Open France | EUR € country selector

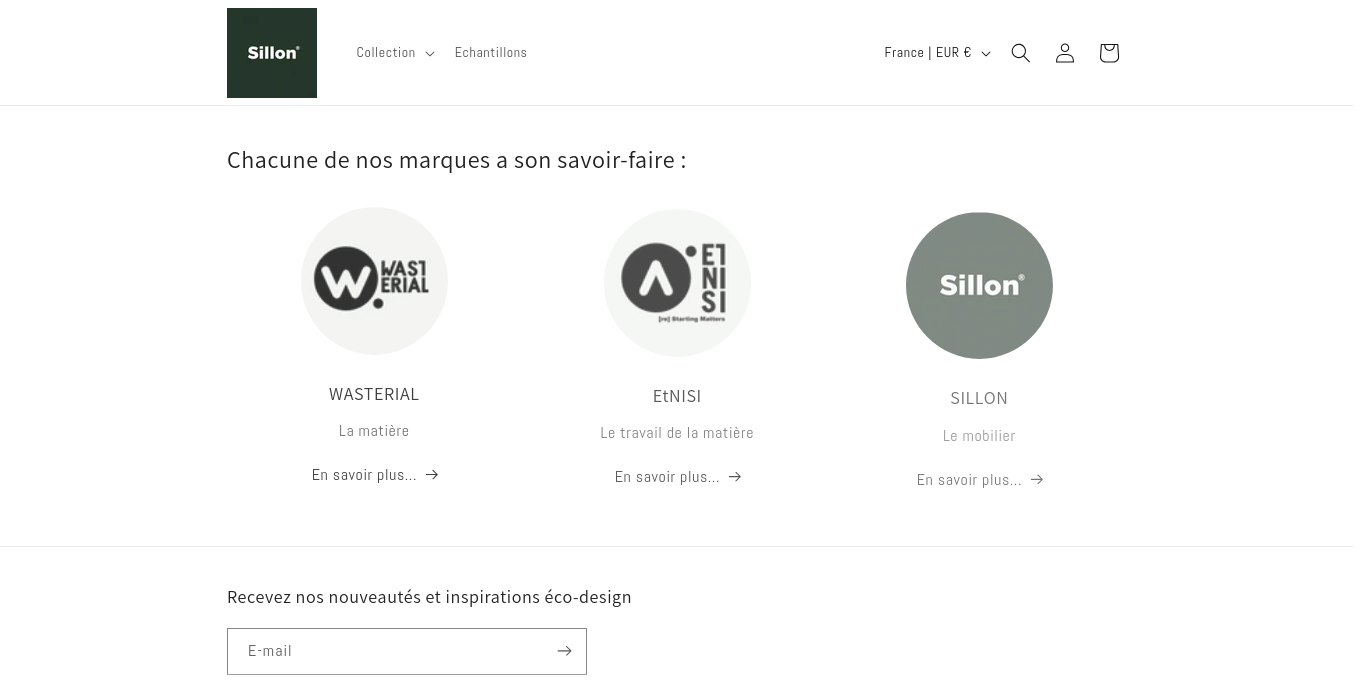(937, 53)
